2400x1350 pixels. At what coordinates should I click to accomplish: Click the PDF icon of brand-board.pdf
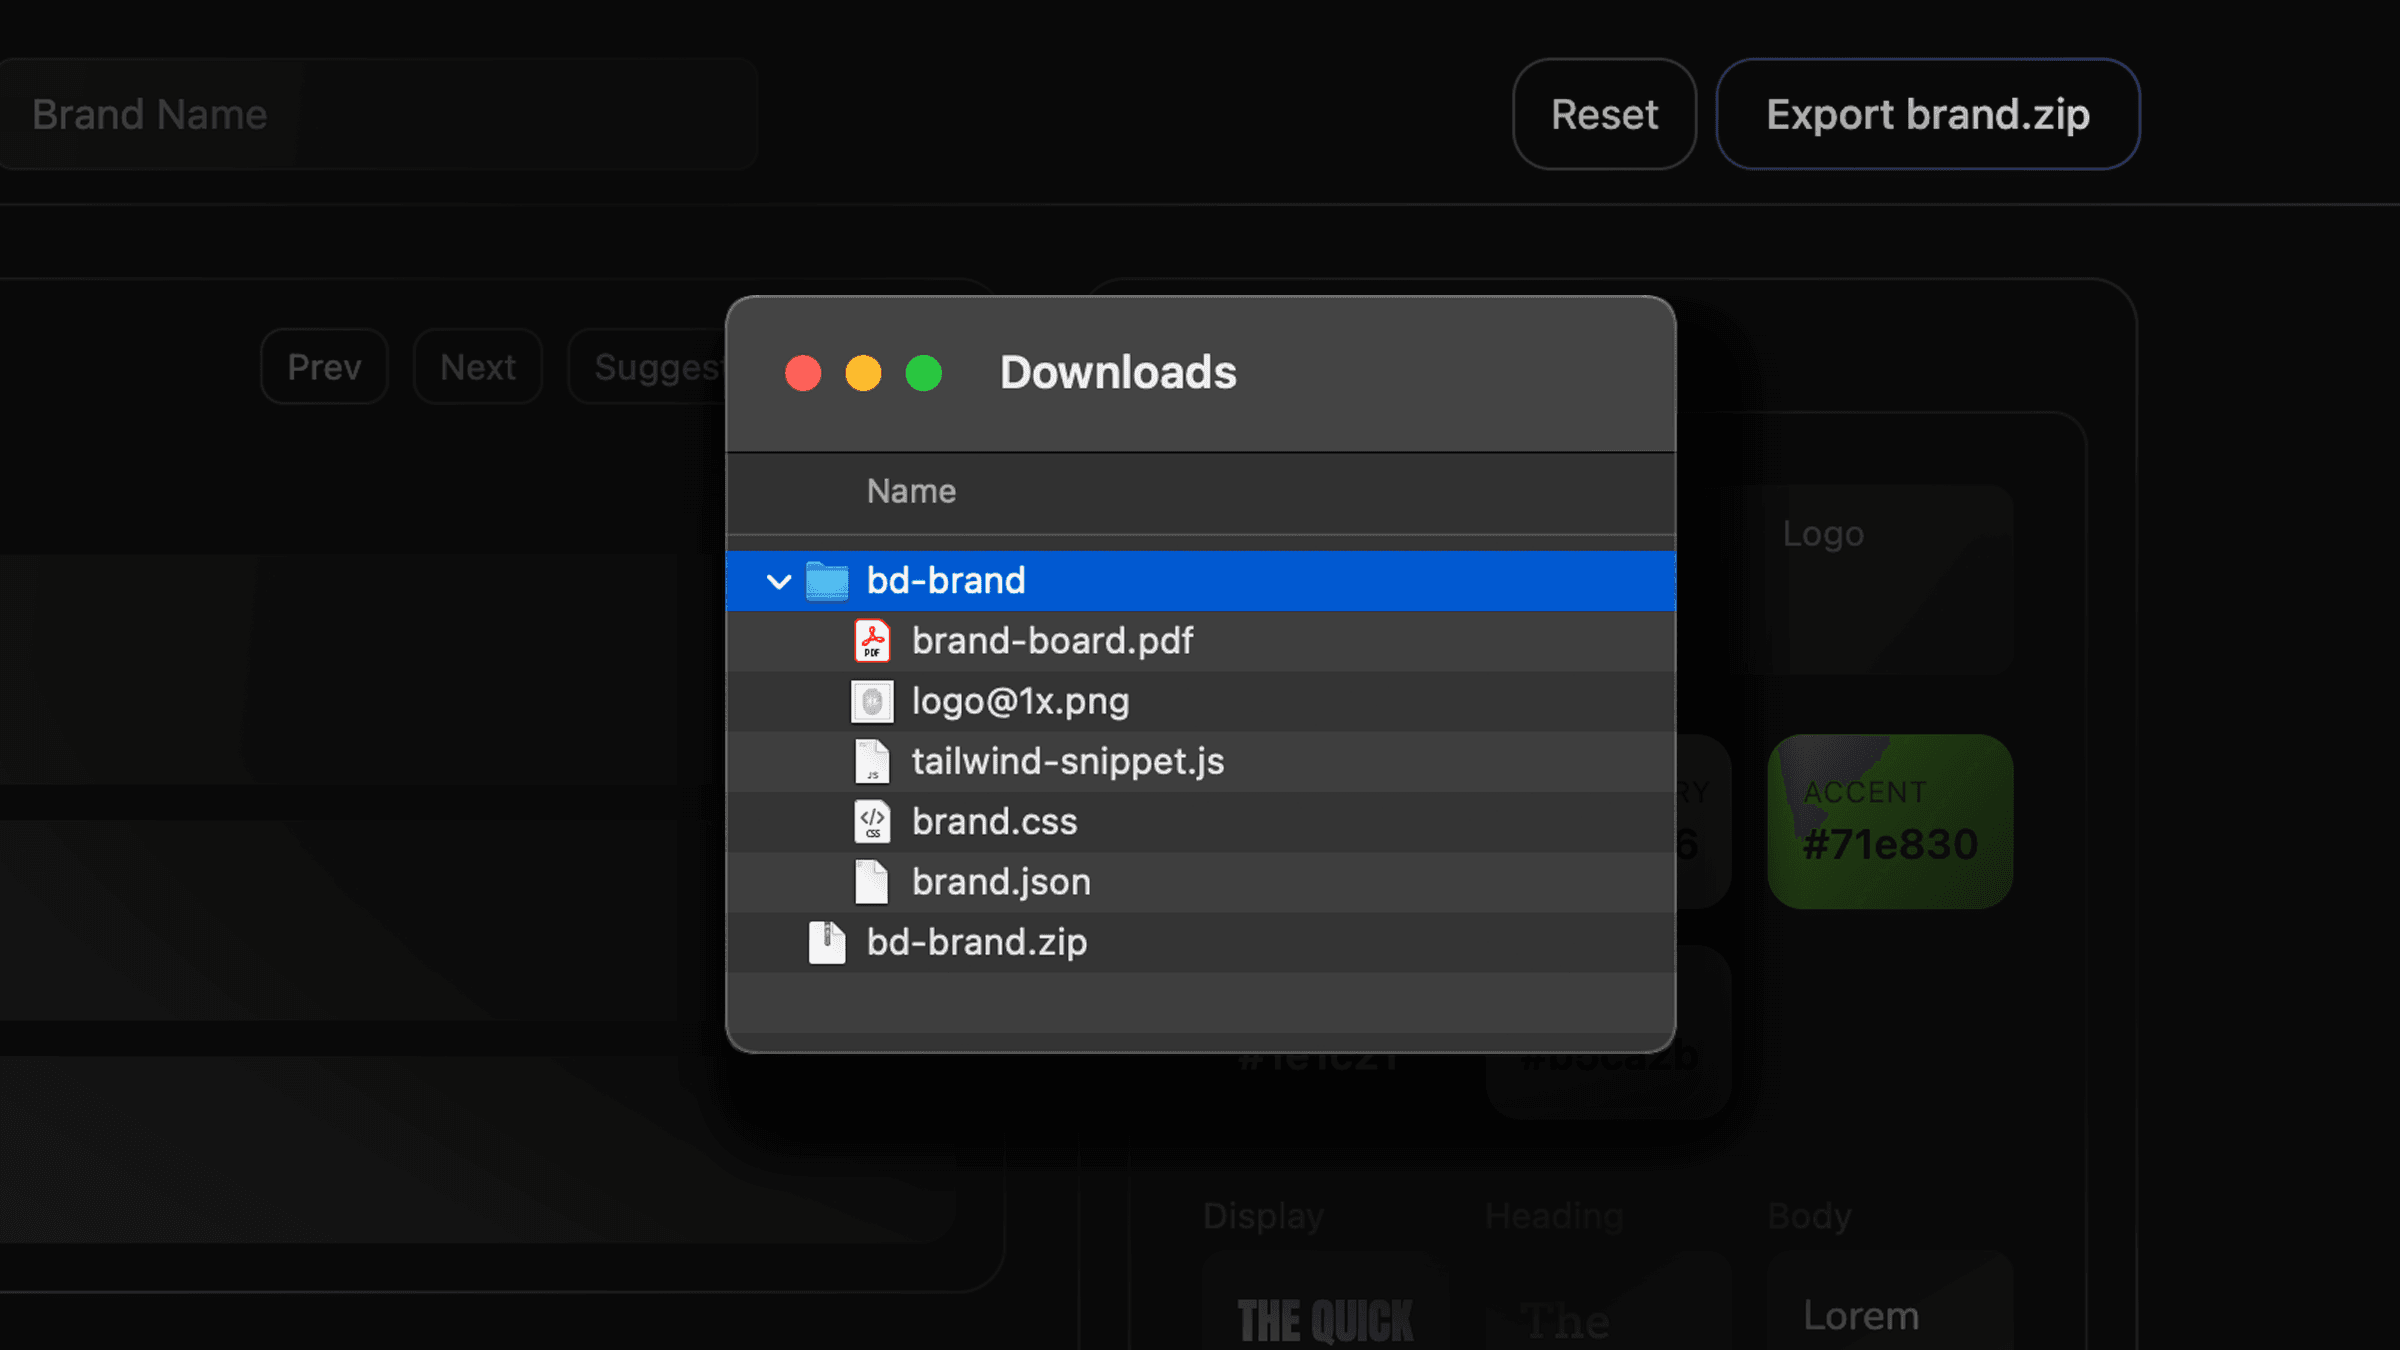872,641
